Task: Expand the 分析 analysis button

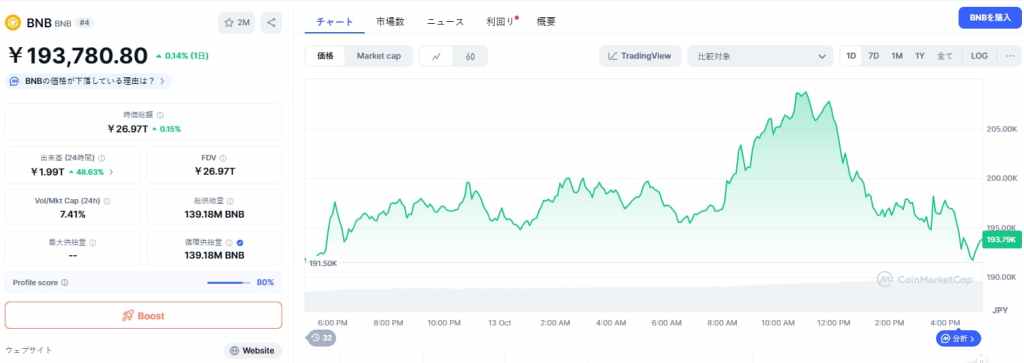Action: [958, 338]
